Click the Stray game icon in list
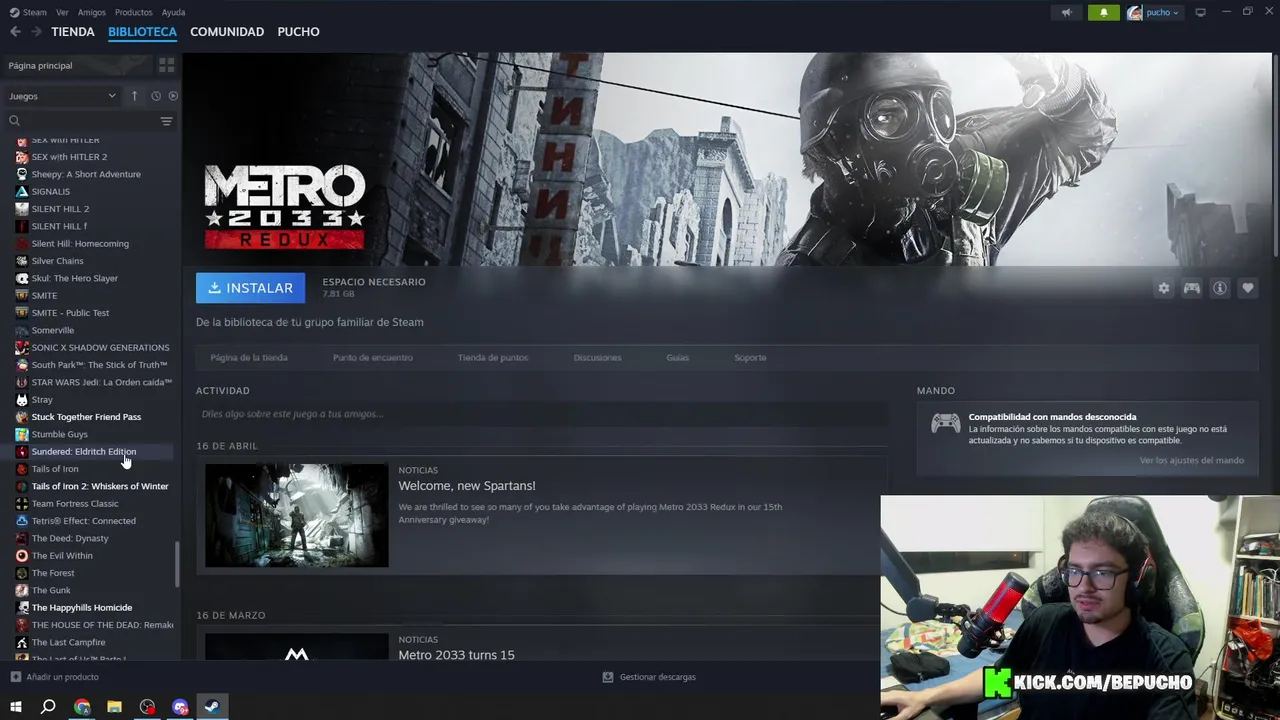 [x=22, y=400]
